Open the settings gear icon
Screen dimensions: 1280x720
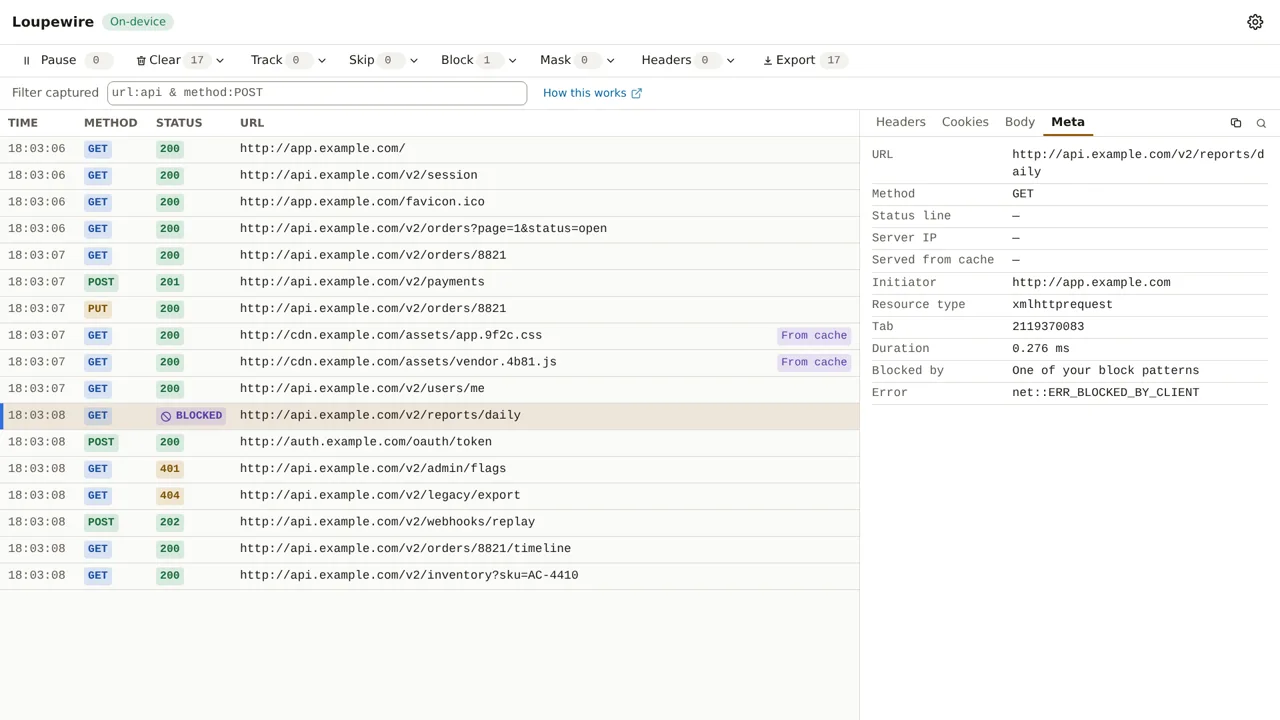[1255, 22]
